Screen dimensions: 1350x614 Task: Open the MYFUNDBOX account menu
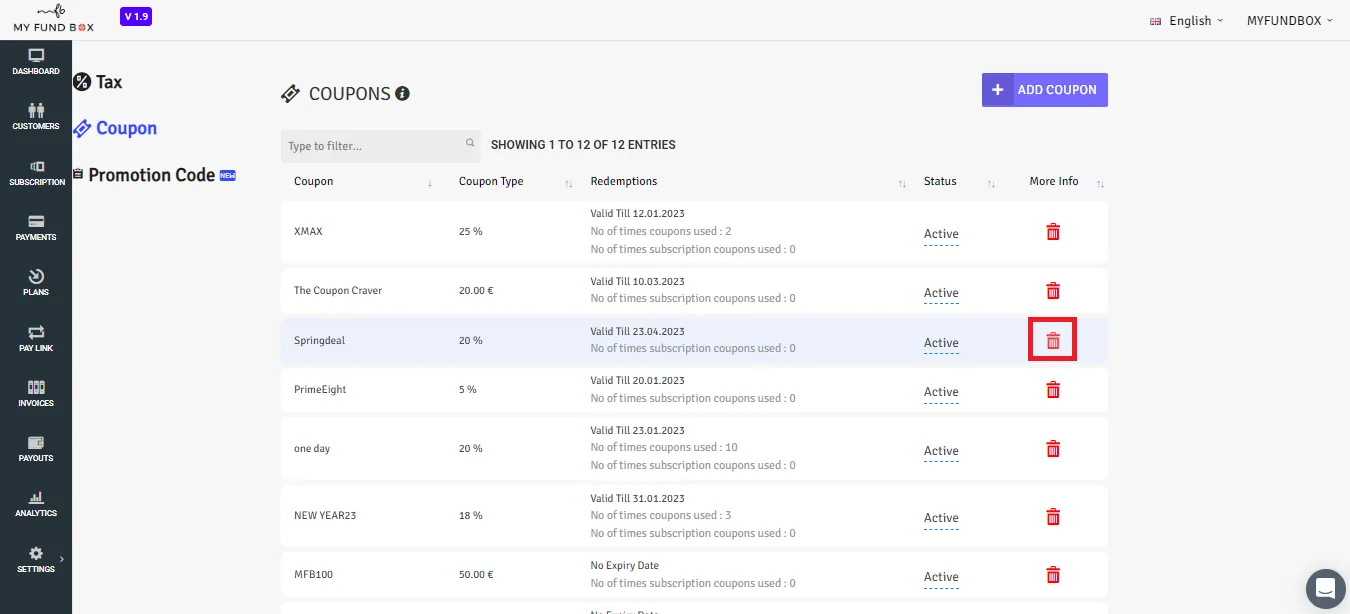pyautogui.click(x=1290, y=21)
